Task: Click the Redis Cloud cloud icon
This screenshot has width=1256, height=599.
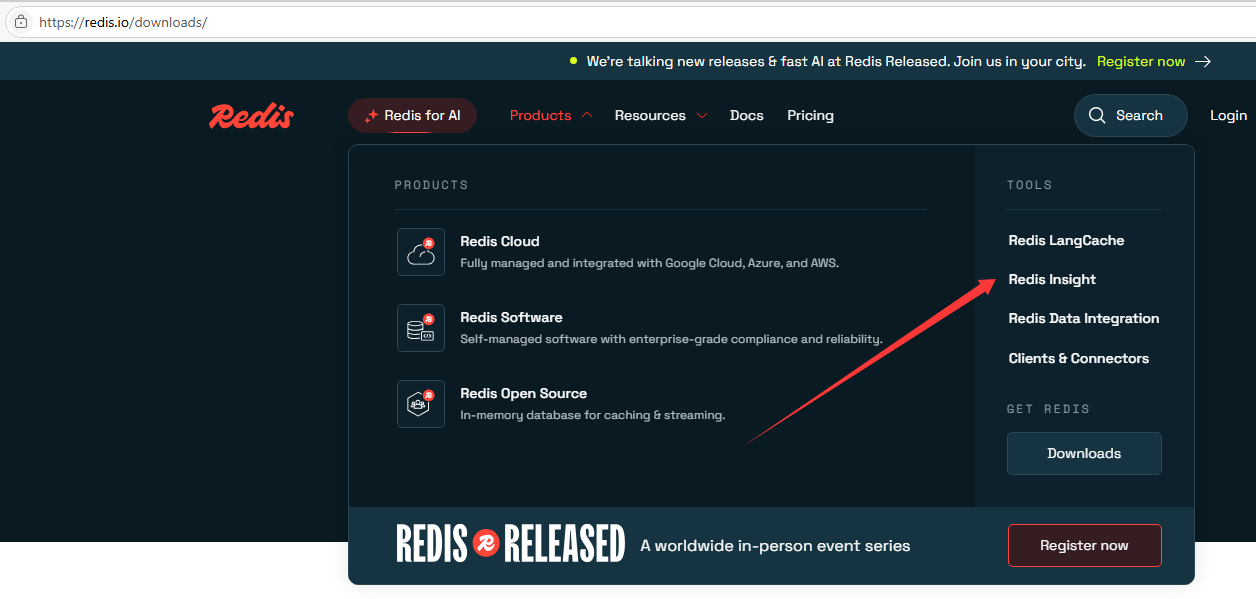Action: tap(421, 251)
